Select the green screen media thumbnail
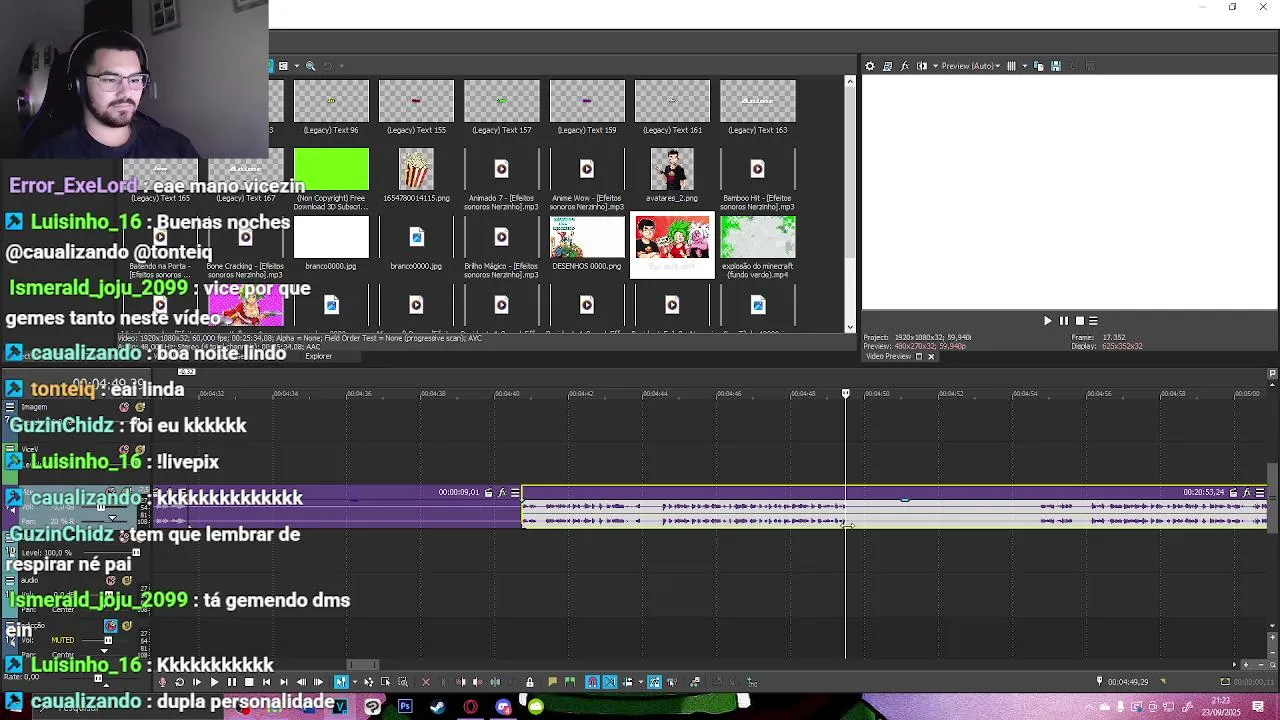This screenshot has height=720, width=1280. [x=331, y=169]
